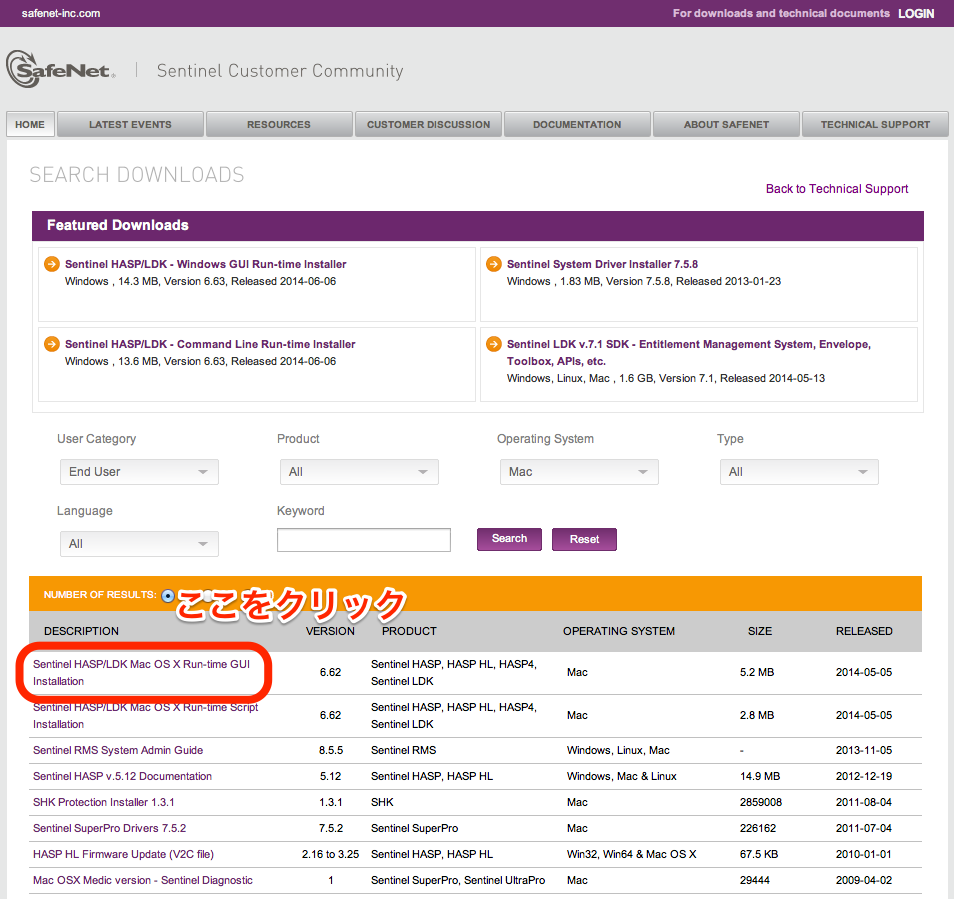Follow the Back to Technical Support link
The height and width of the screenshot is (899, 954).
coord(837,189)
